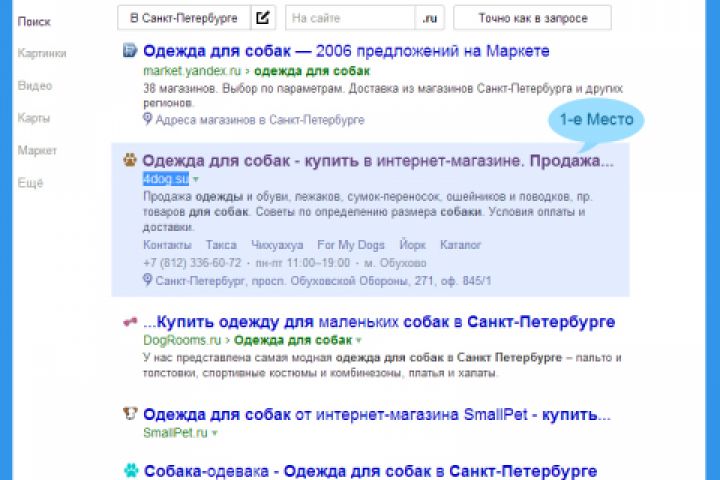The width and height of the screenshot is (720, 480).
Task: Open Маркет in the sidebar
Action: click(x=37, y=150)
